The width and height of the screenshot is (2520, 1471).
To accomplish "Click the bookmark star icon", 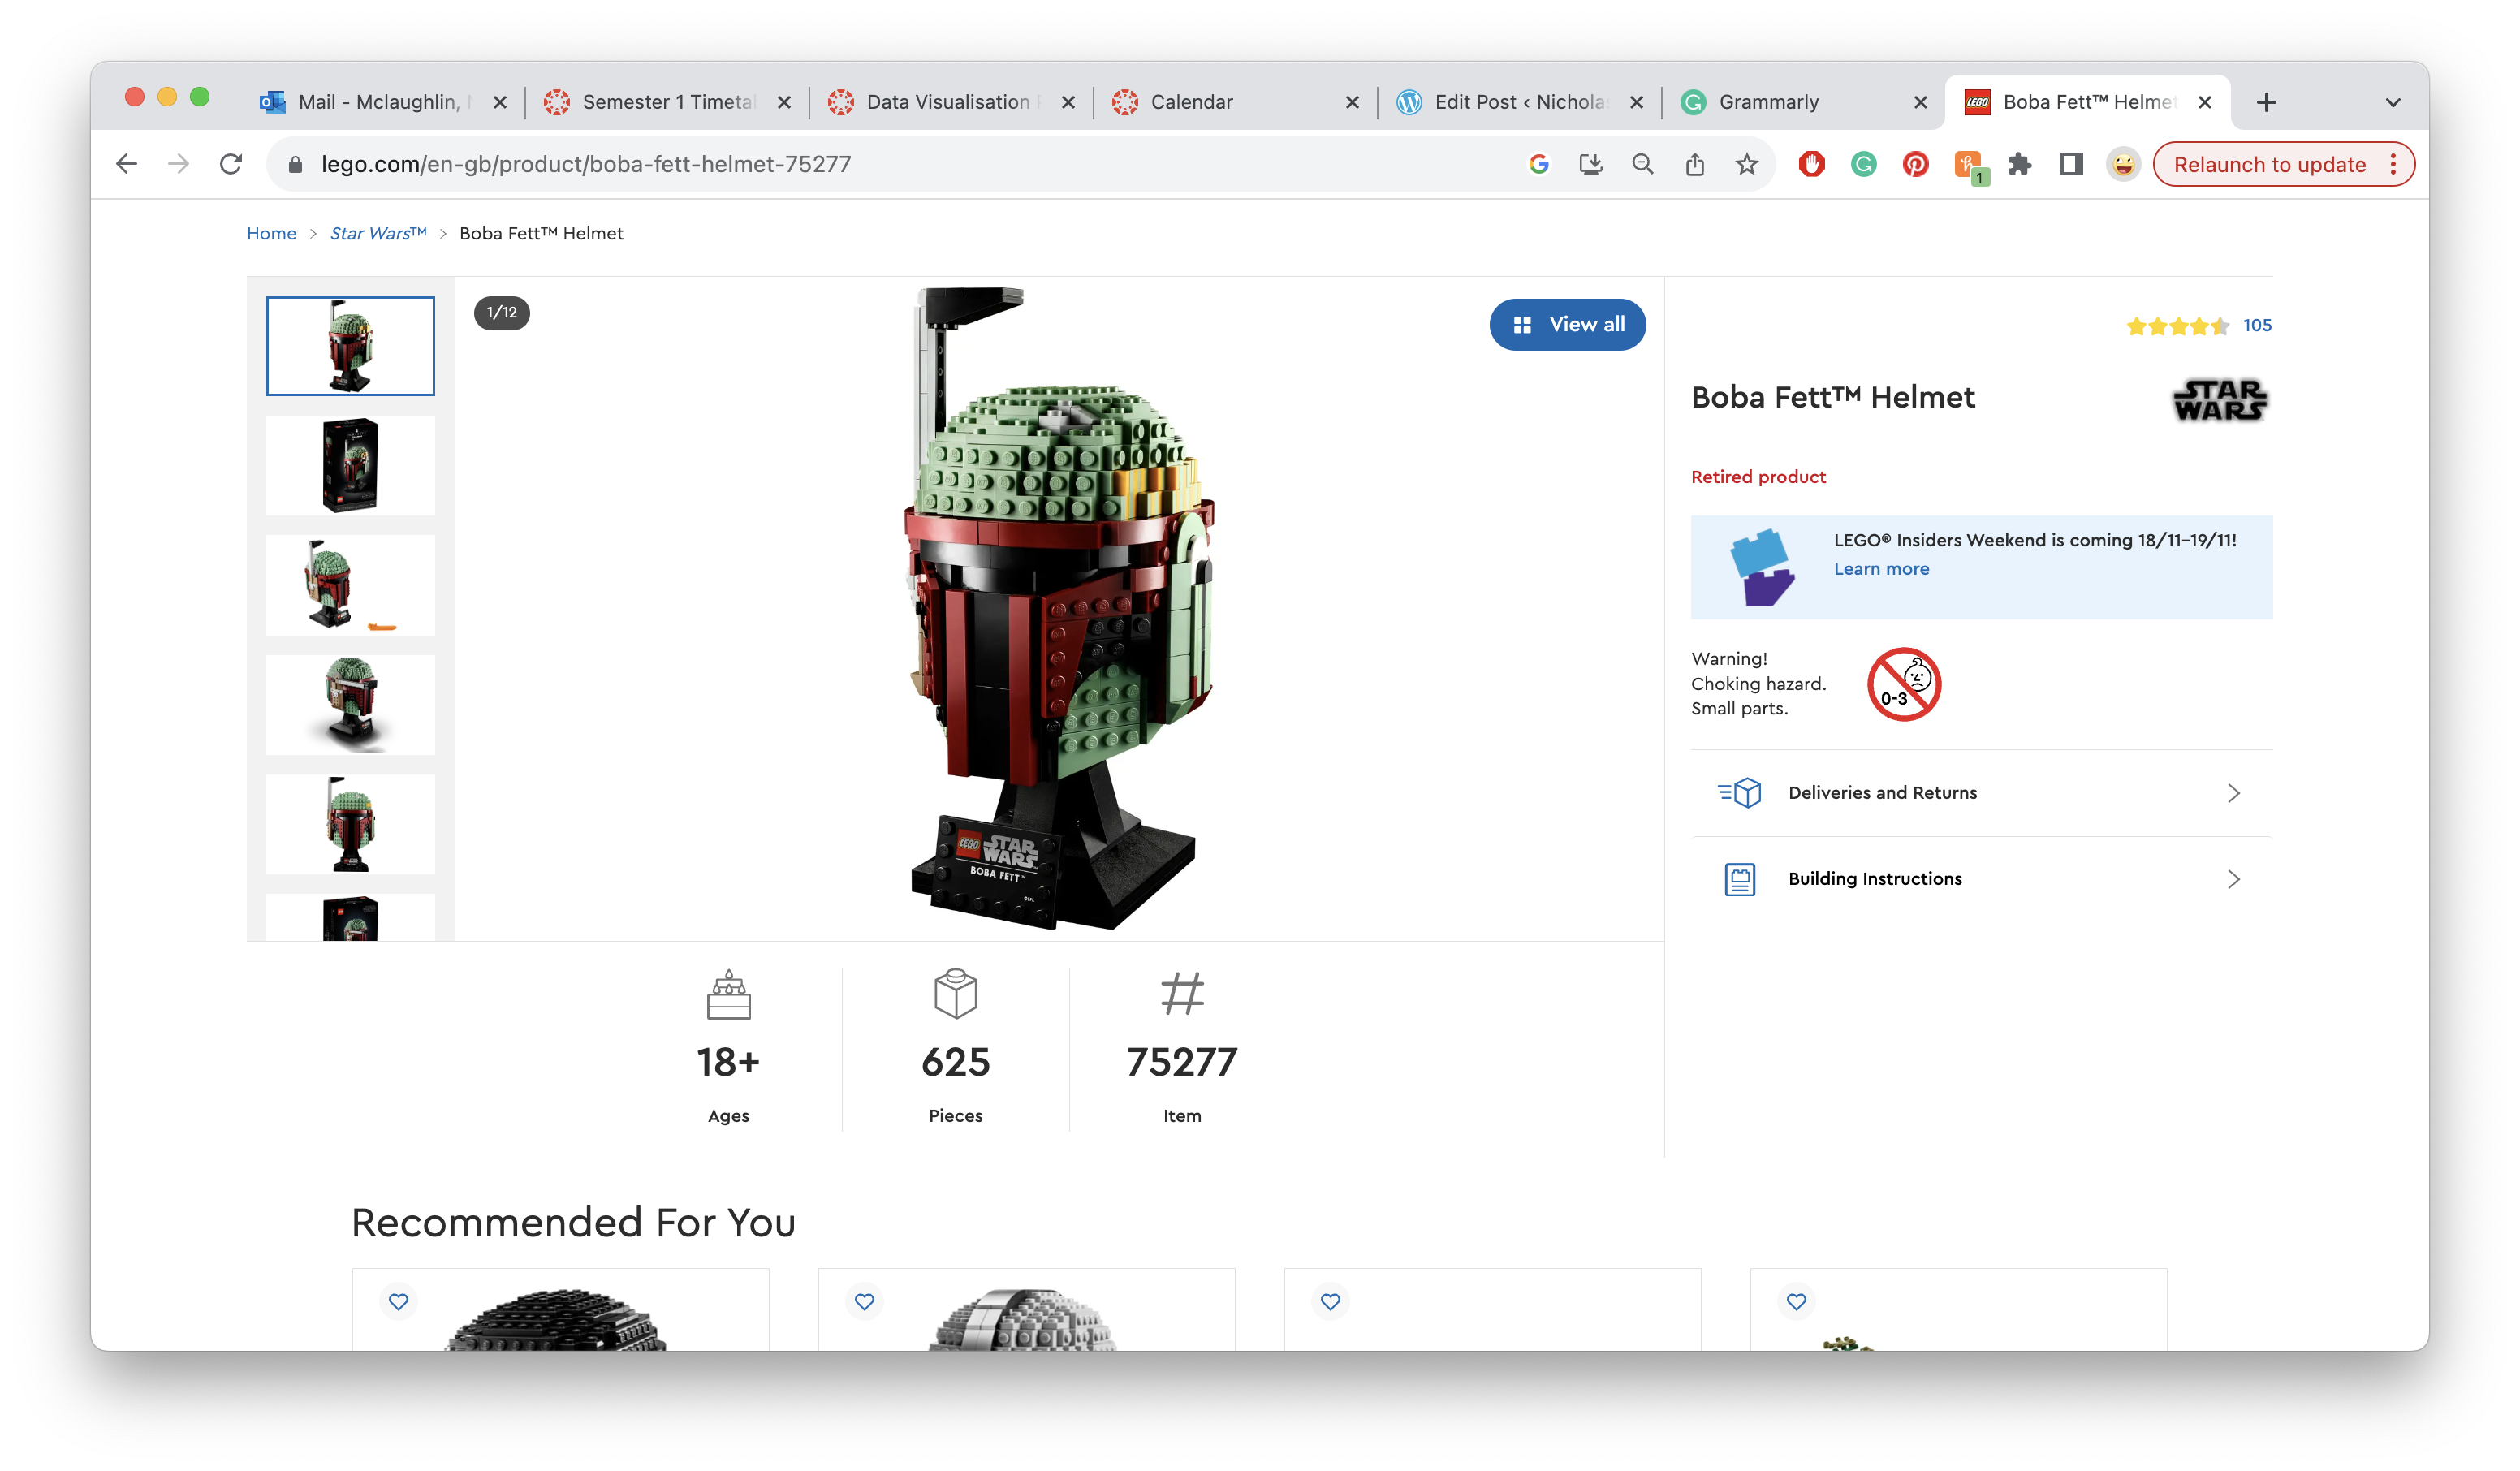I will [x=1746, y=164].
